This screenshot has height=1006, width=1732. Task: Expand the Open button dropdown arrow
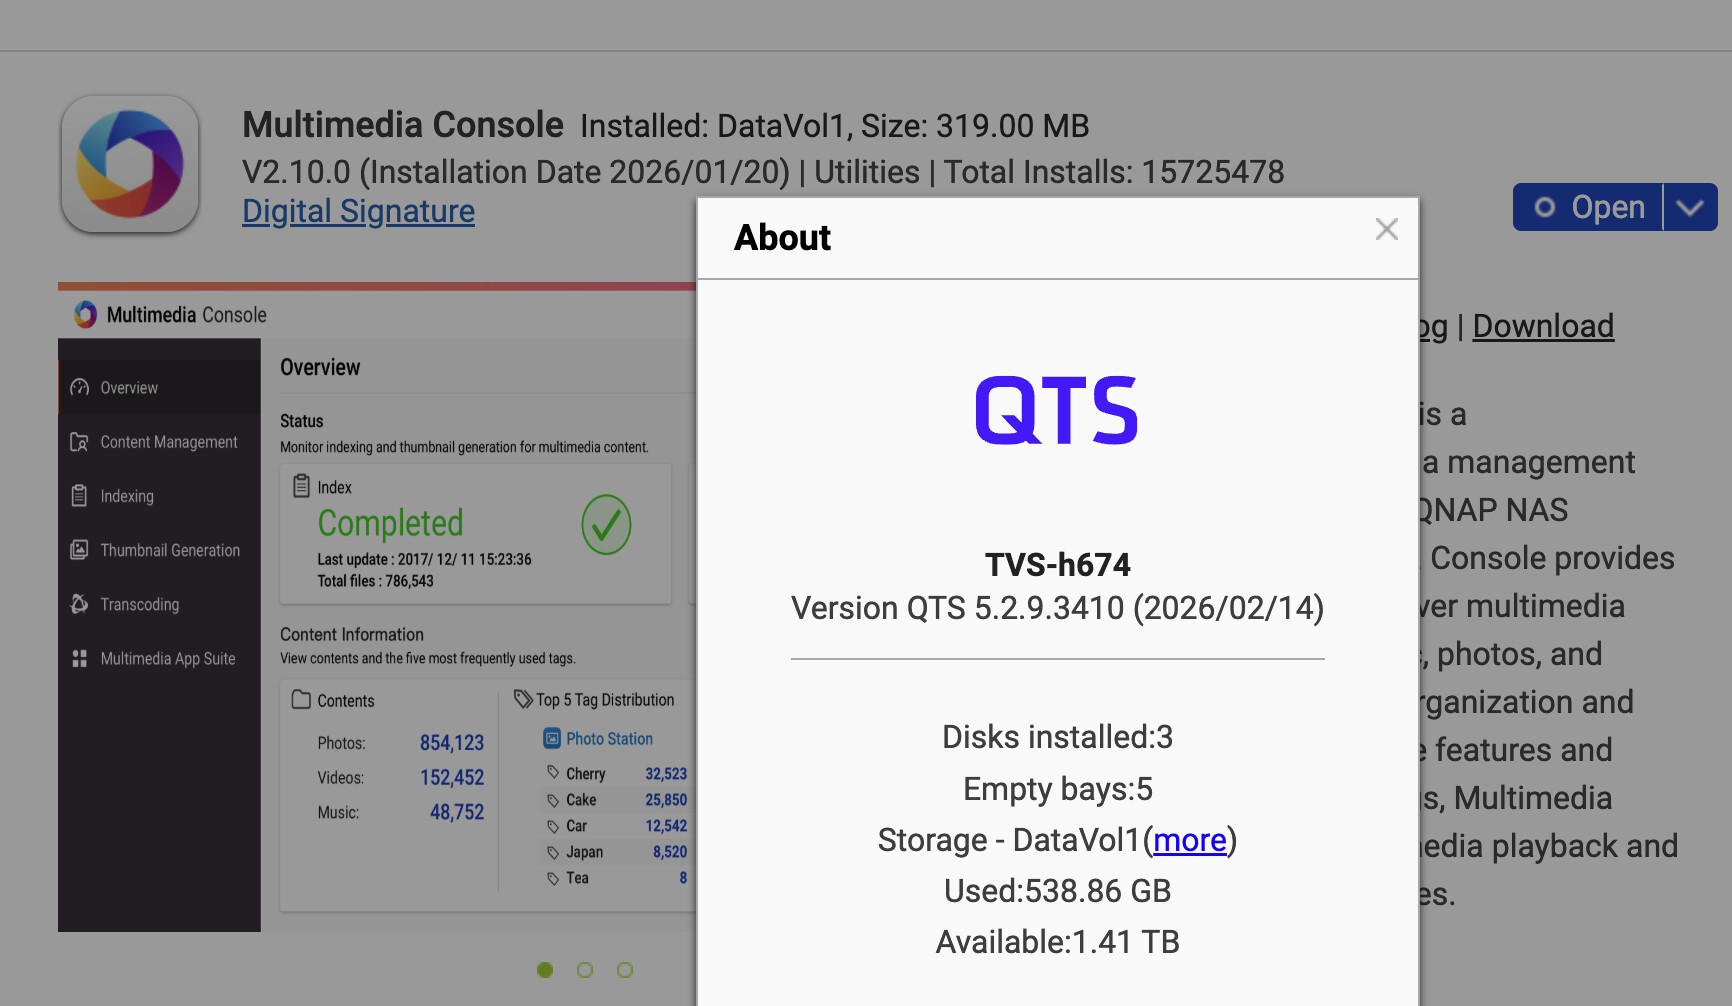1690,207
